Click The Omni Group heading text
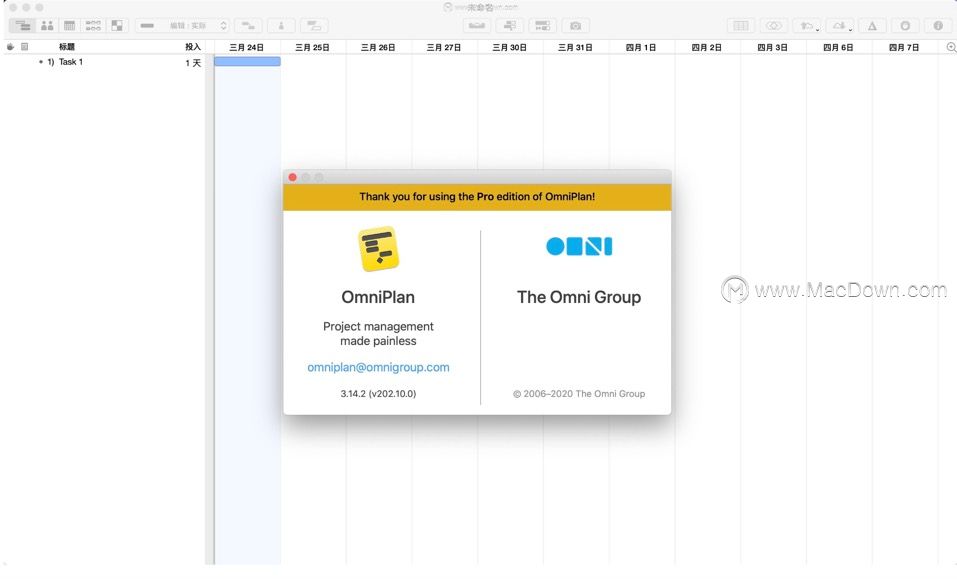Image resolution: width=957 pixels, height=579 pixels. 579,297
